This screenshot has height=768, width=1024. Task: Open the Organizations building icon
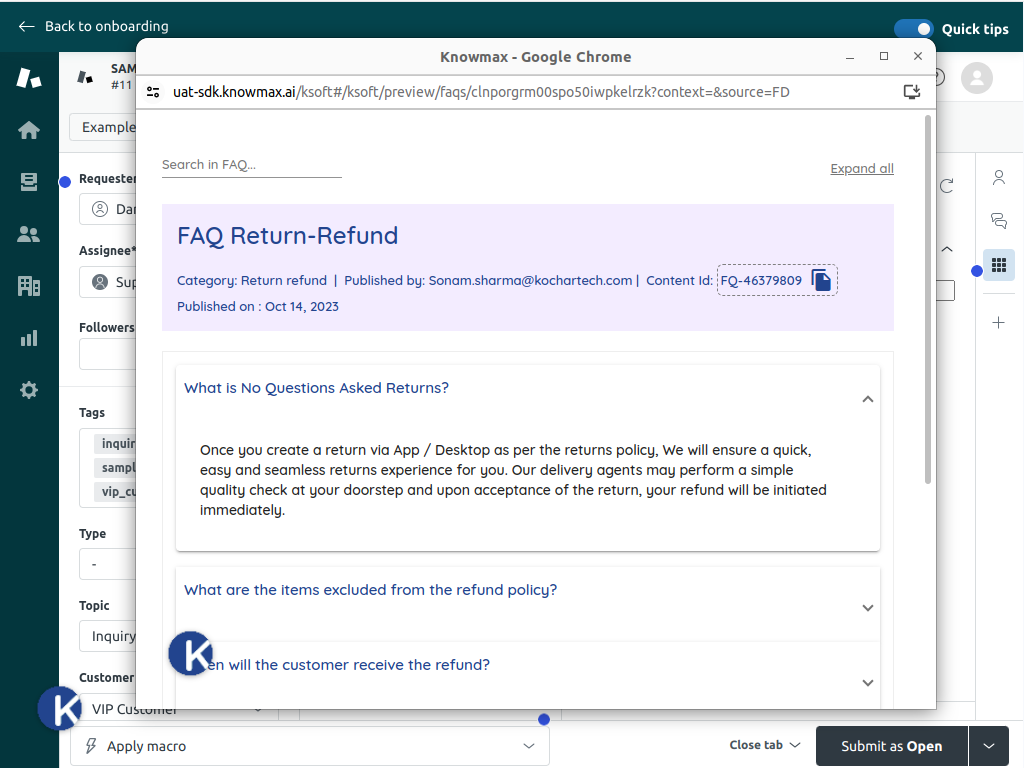(x=29, y=286)
